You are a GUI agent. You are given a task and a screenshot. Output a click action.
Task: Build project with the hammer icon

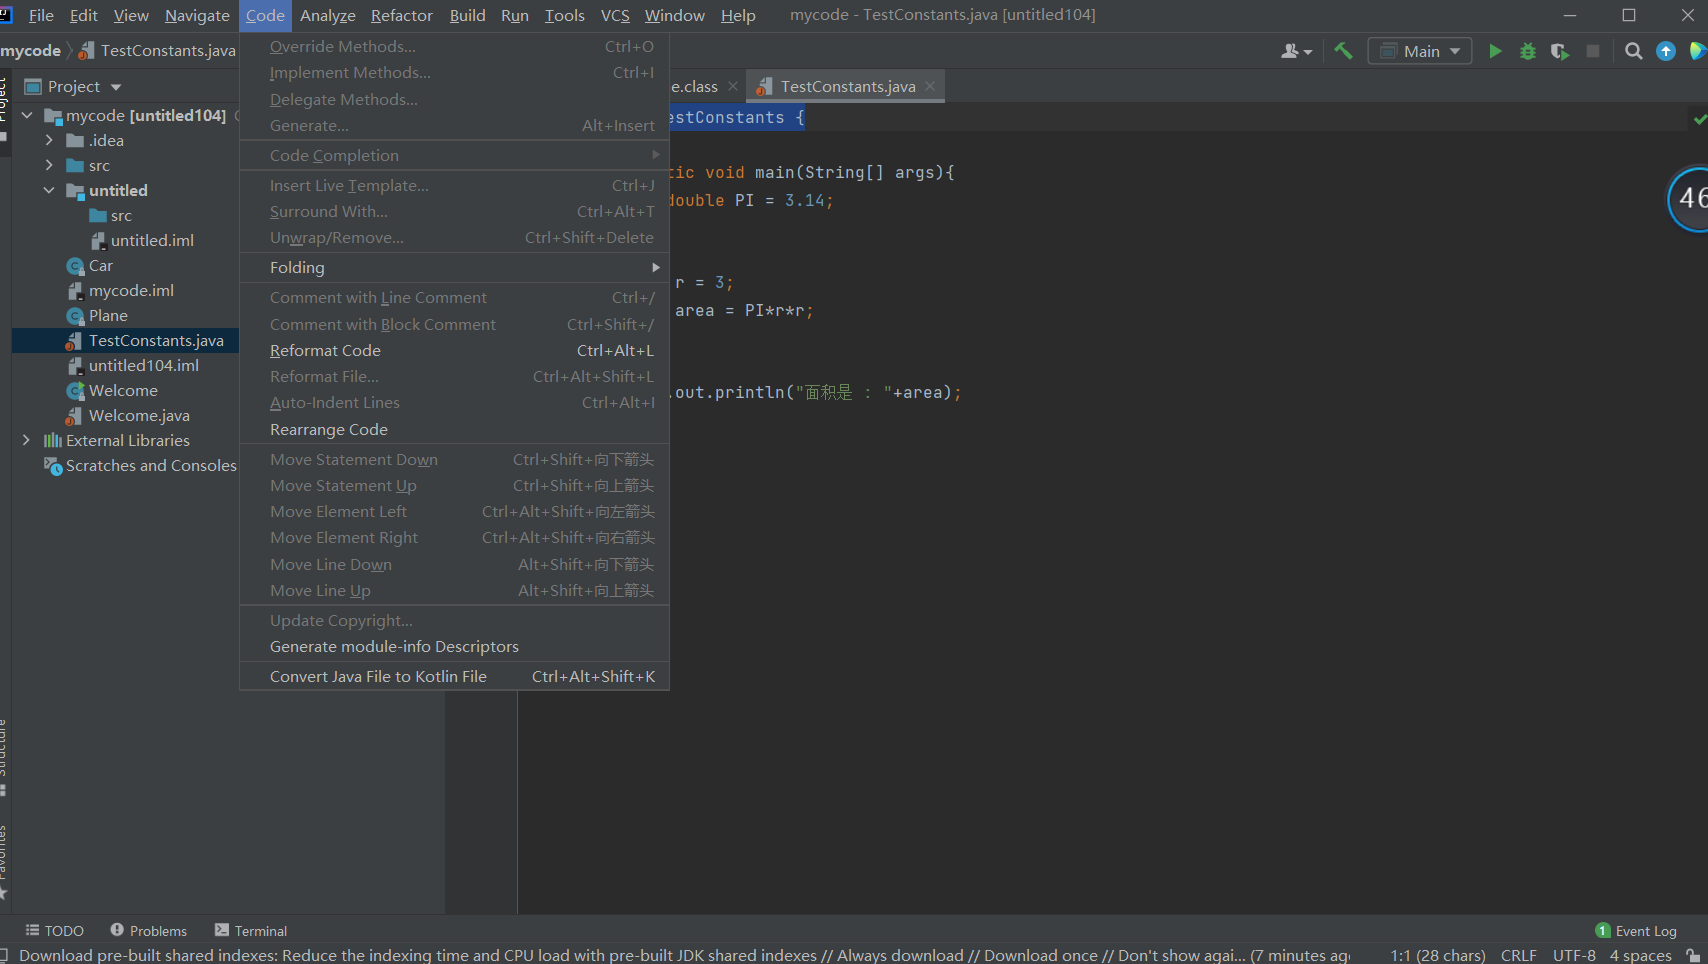1343,51
